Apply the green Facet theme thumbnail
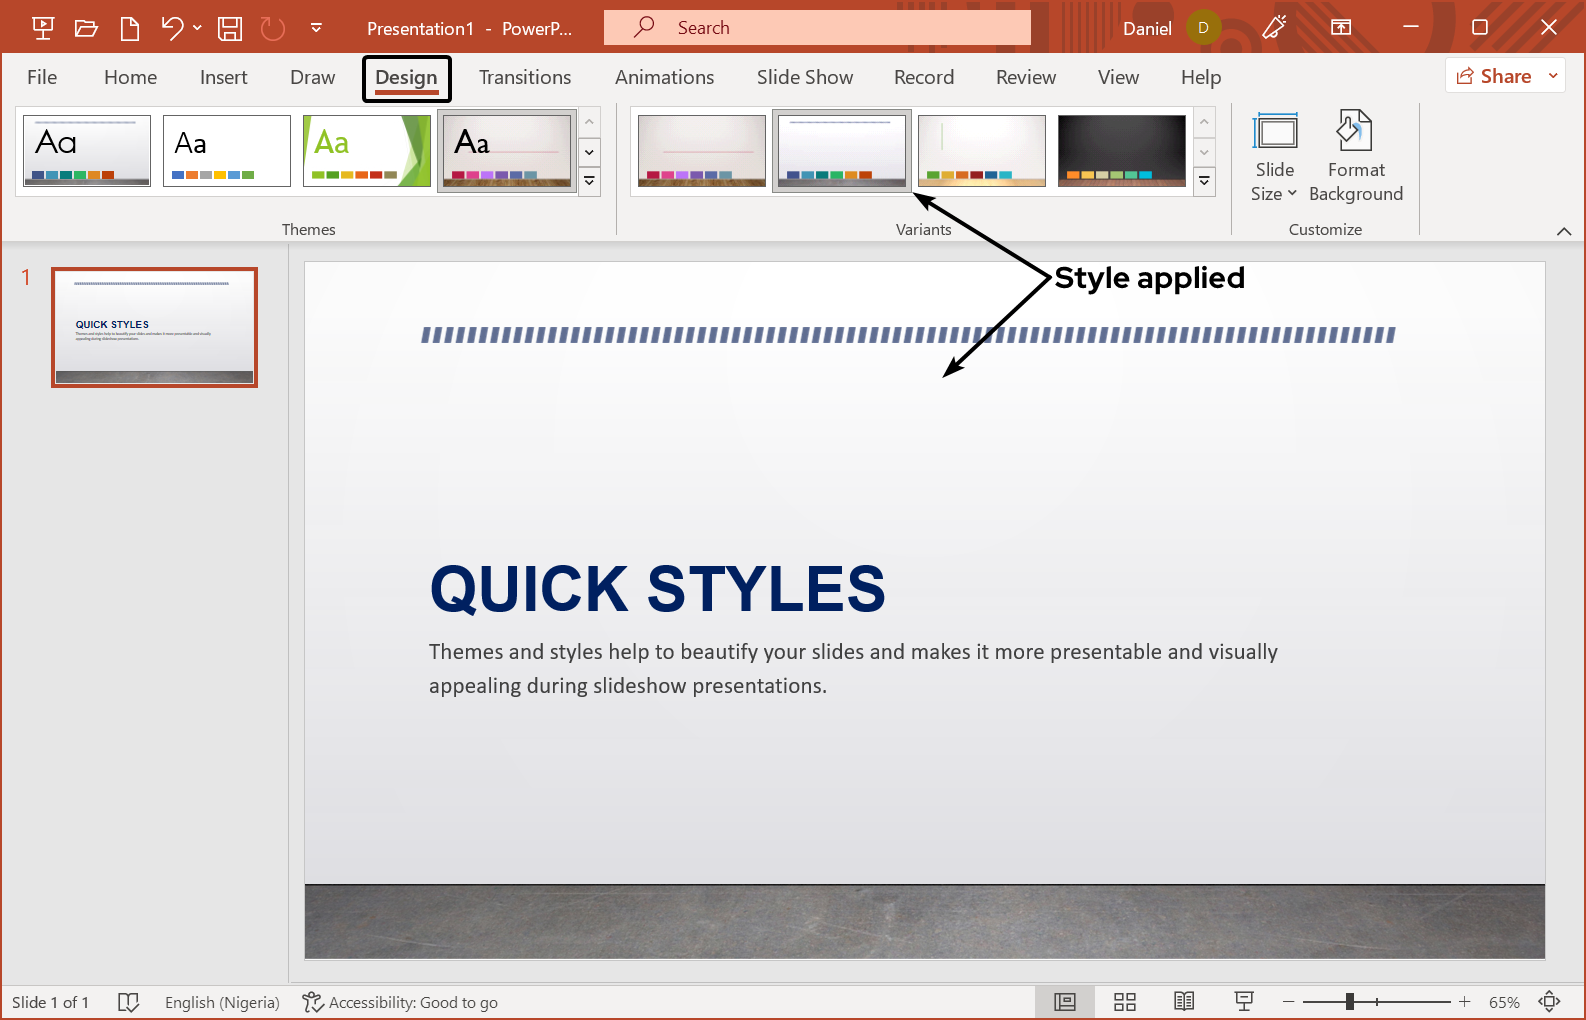This screenshot has width=1586, height=1020. pos(367,151)
